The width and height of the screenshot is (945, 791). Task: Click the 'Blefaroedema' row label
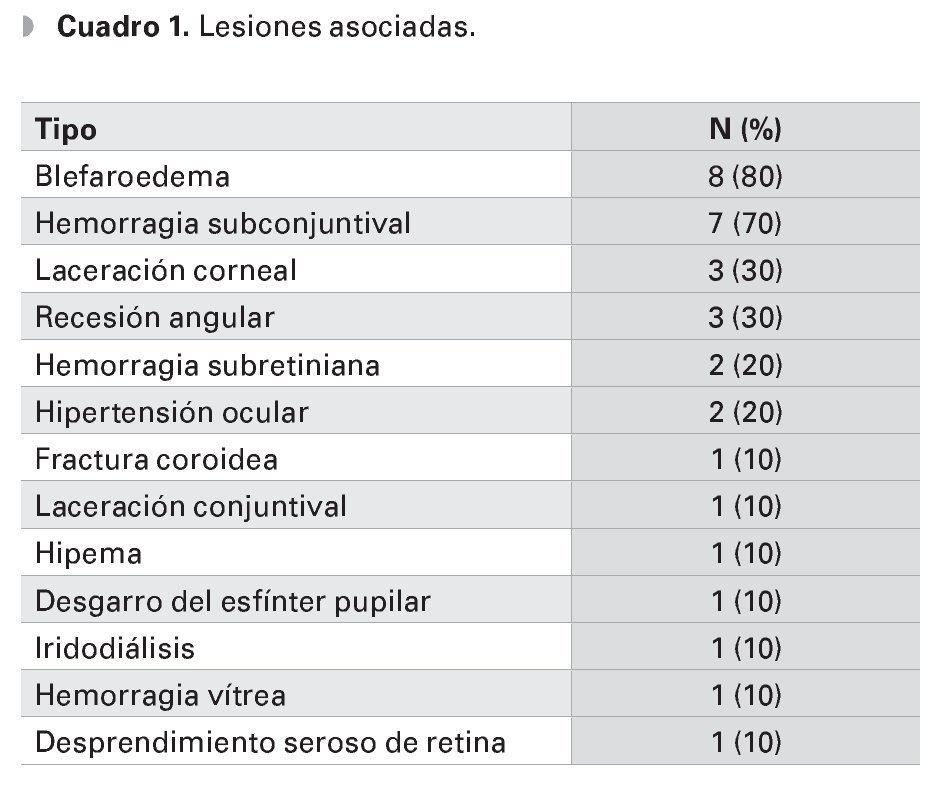pos(132,177)
